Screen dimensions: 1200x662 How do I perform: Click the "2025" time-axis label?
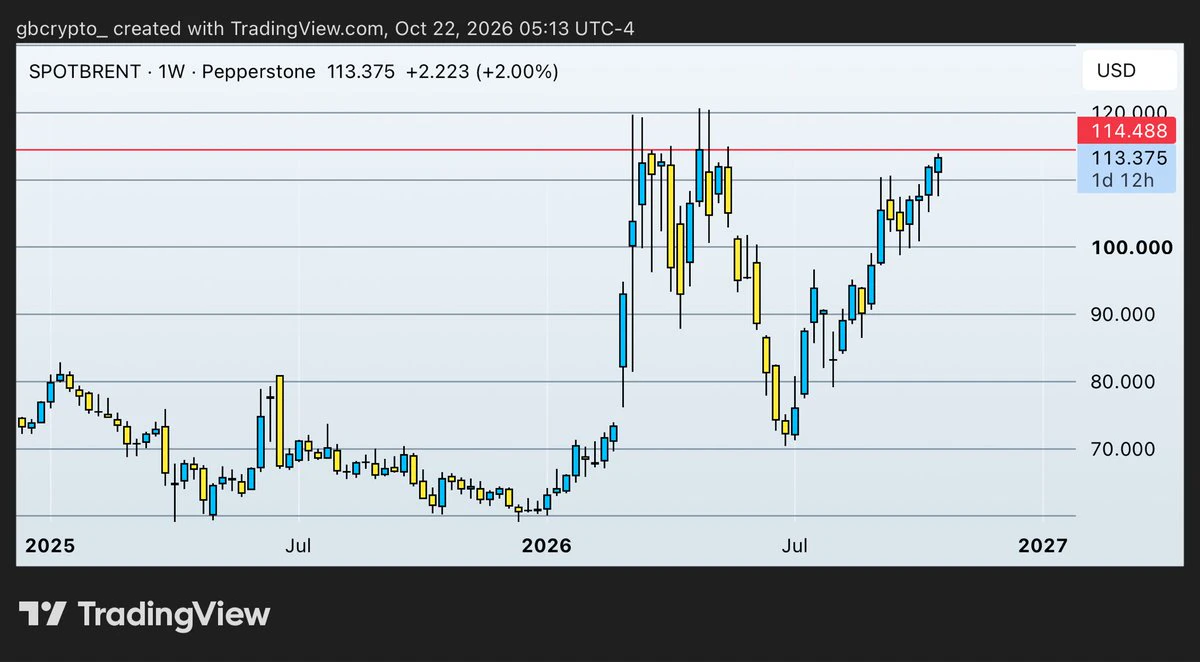pyautogui.click(x=50, y=546)
